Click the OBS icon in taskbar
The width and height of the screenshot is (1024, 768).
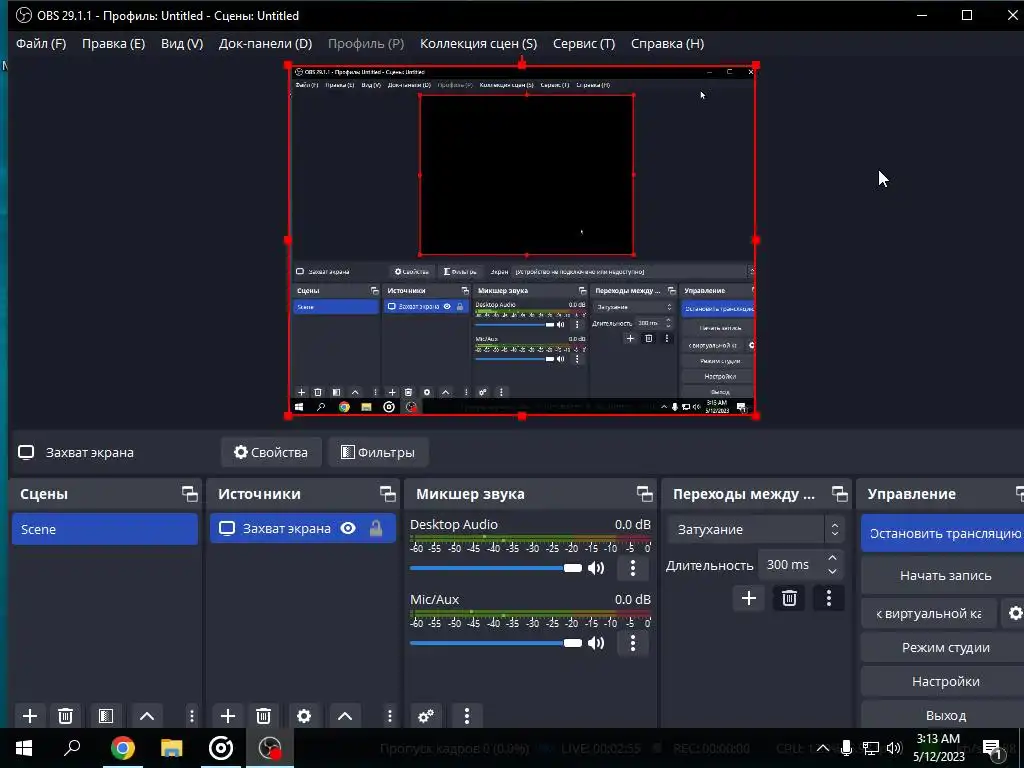pos(270,748)
